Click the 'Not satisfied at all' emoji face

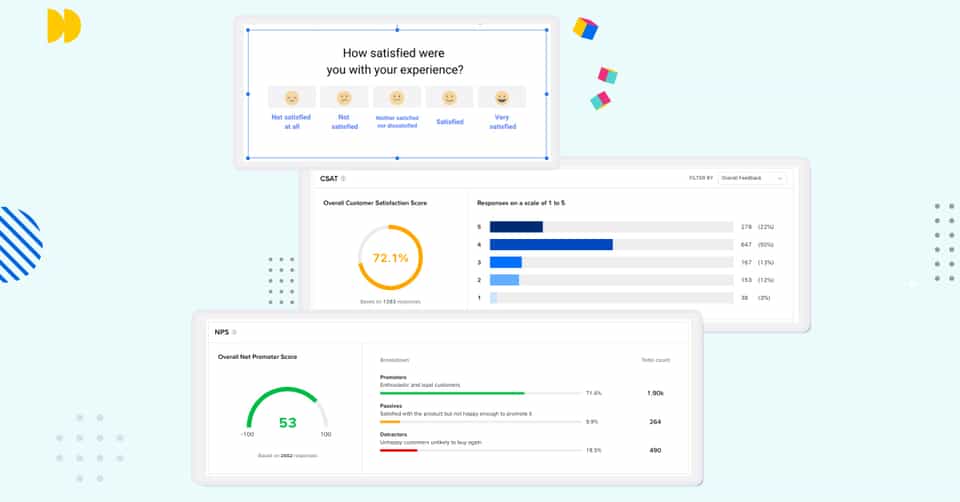(x=292, y=97)
